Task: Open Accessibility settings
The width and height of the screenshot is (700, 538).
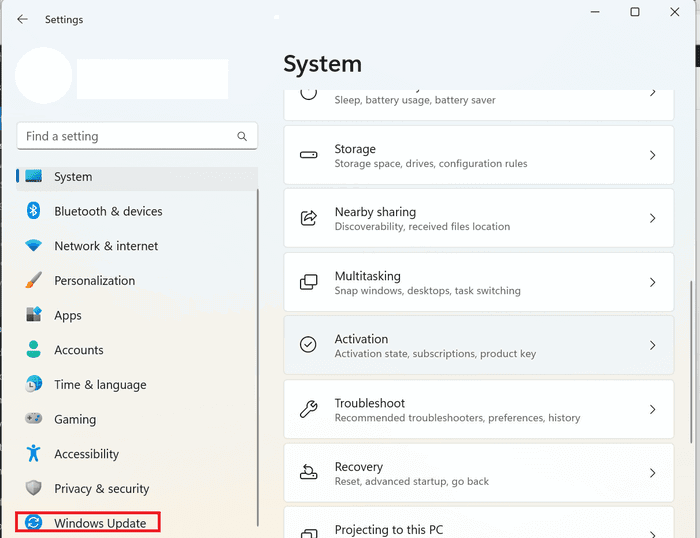Action: [x=136, y=454]
